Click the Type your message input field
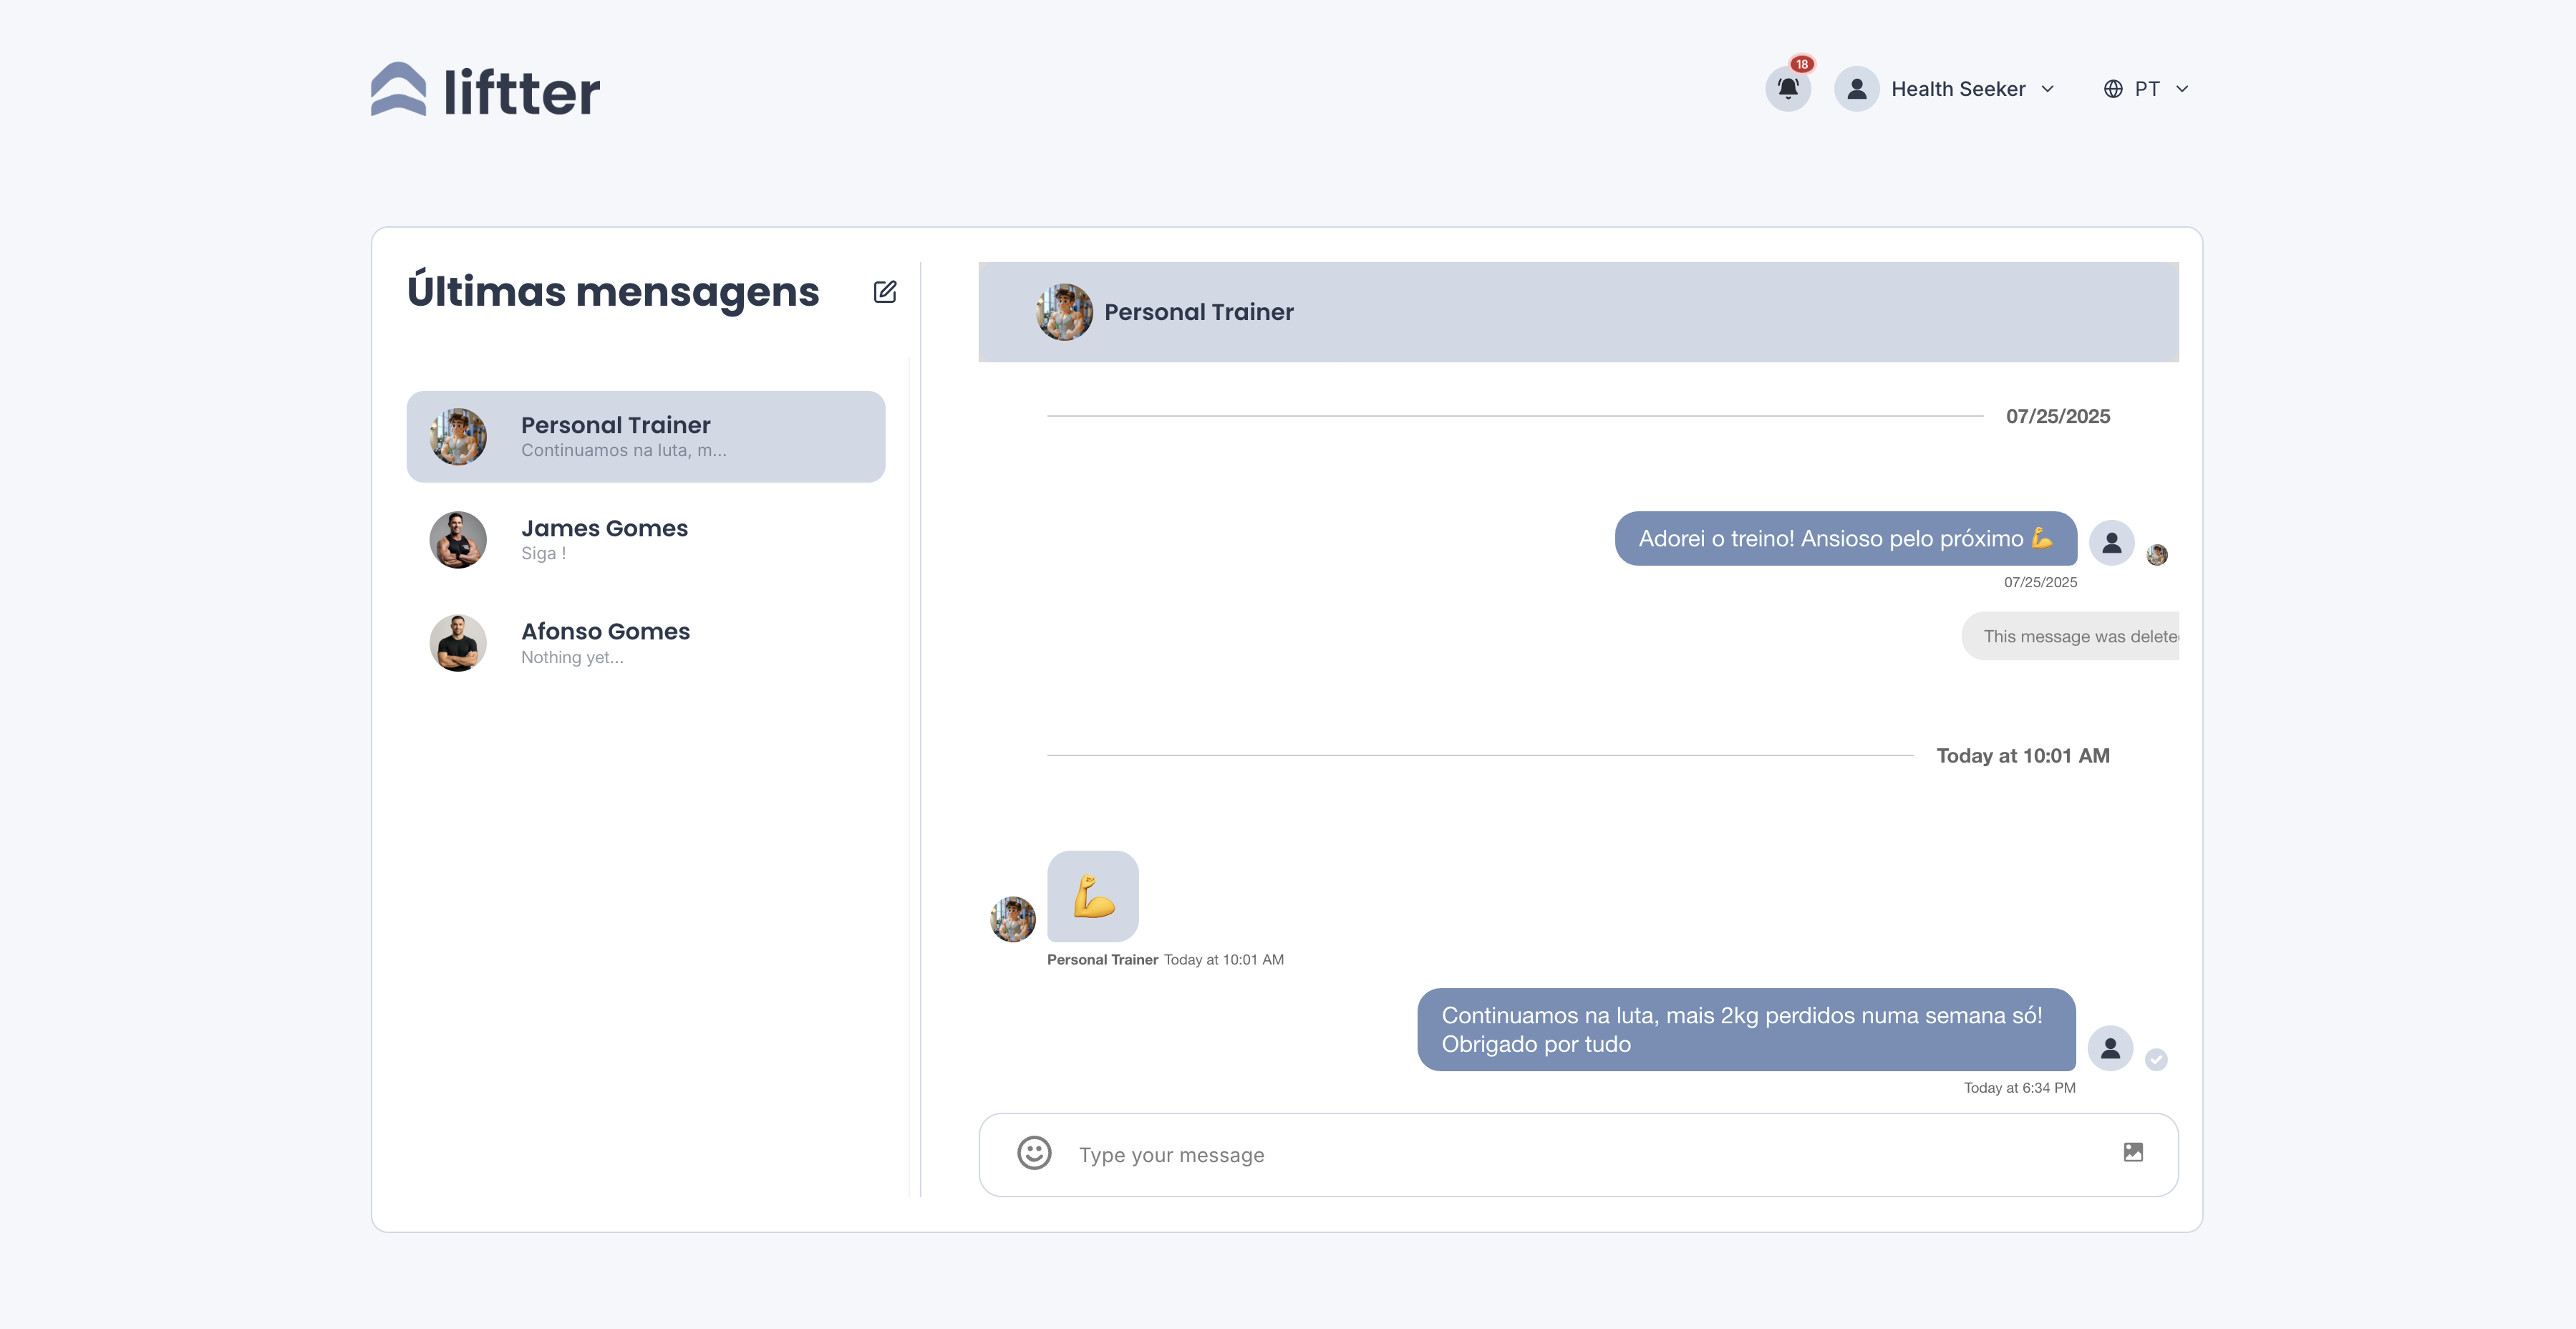The height and width of the screenshot is (1329, 2576). [x=1400, y=1154]
